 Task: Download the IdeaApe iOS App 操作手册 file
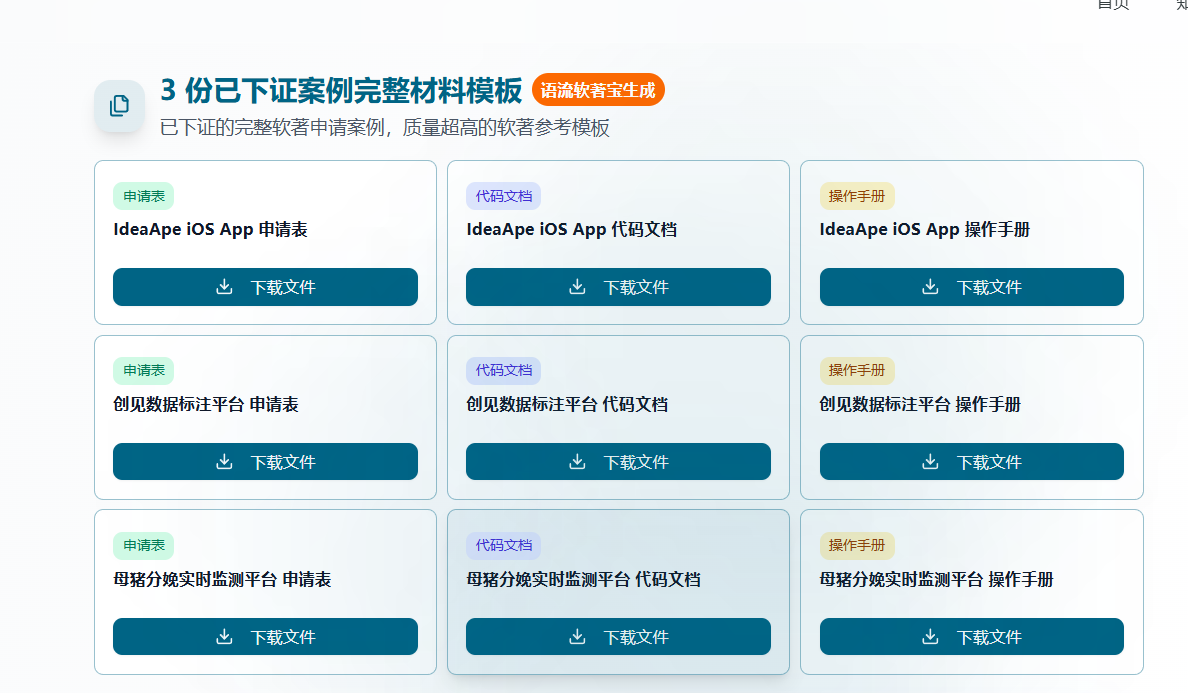tap(971, 287)
